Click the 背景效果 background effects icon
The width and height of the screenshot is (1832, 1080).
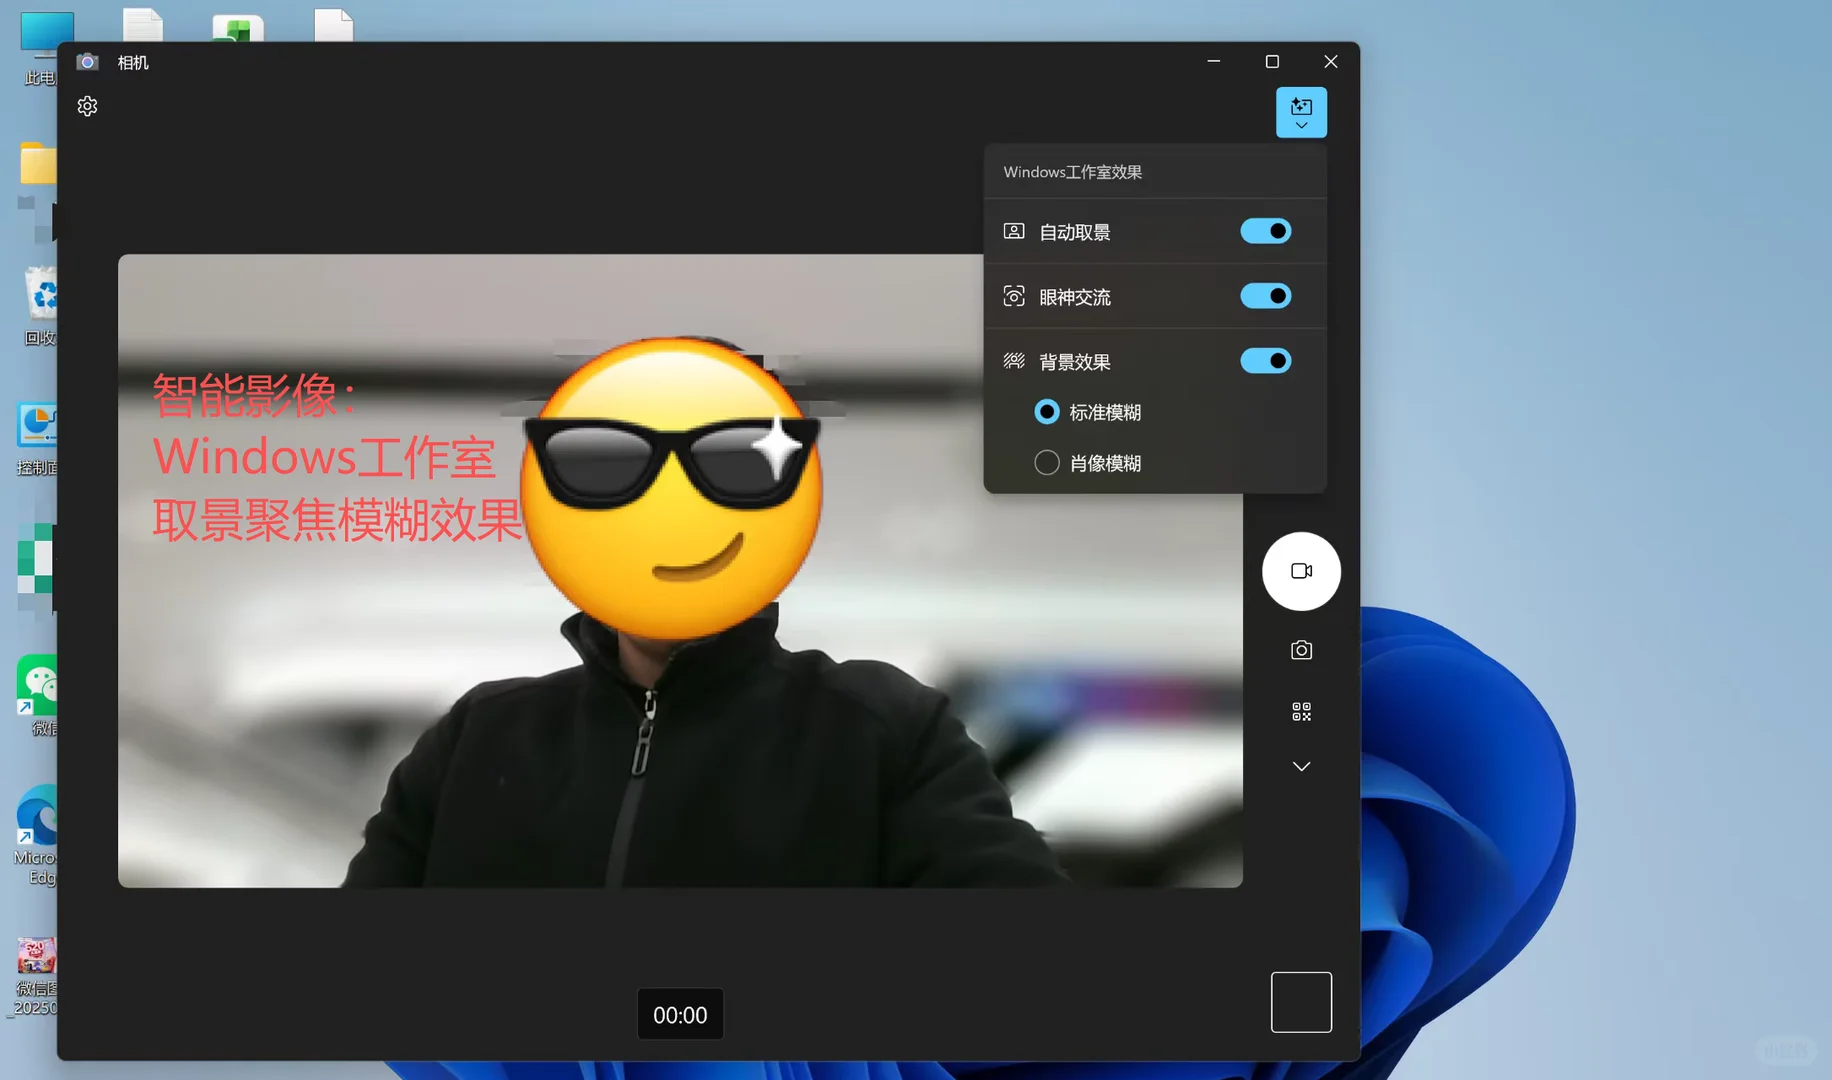click(x=1013, y=361)
